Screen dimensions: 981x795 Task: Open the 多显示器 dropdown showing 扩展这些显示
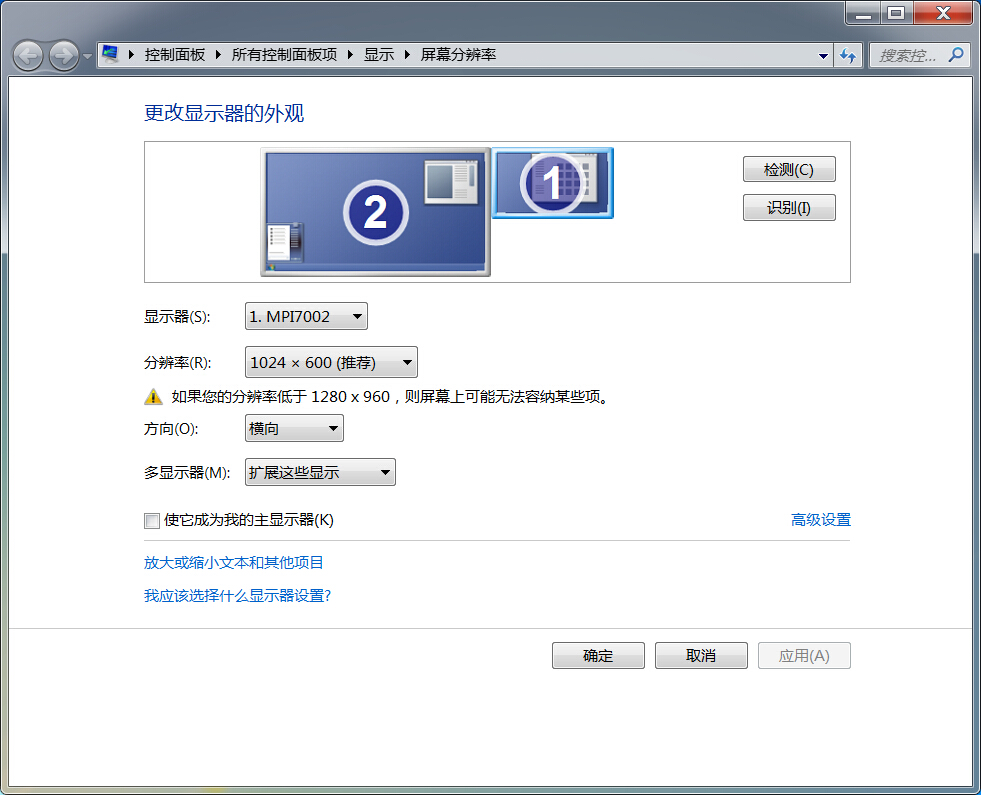pos(320,473)
